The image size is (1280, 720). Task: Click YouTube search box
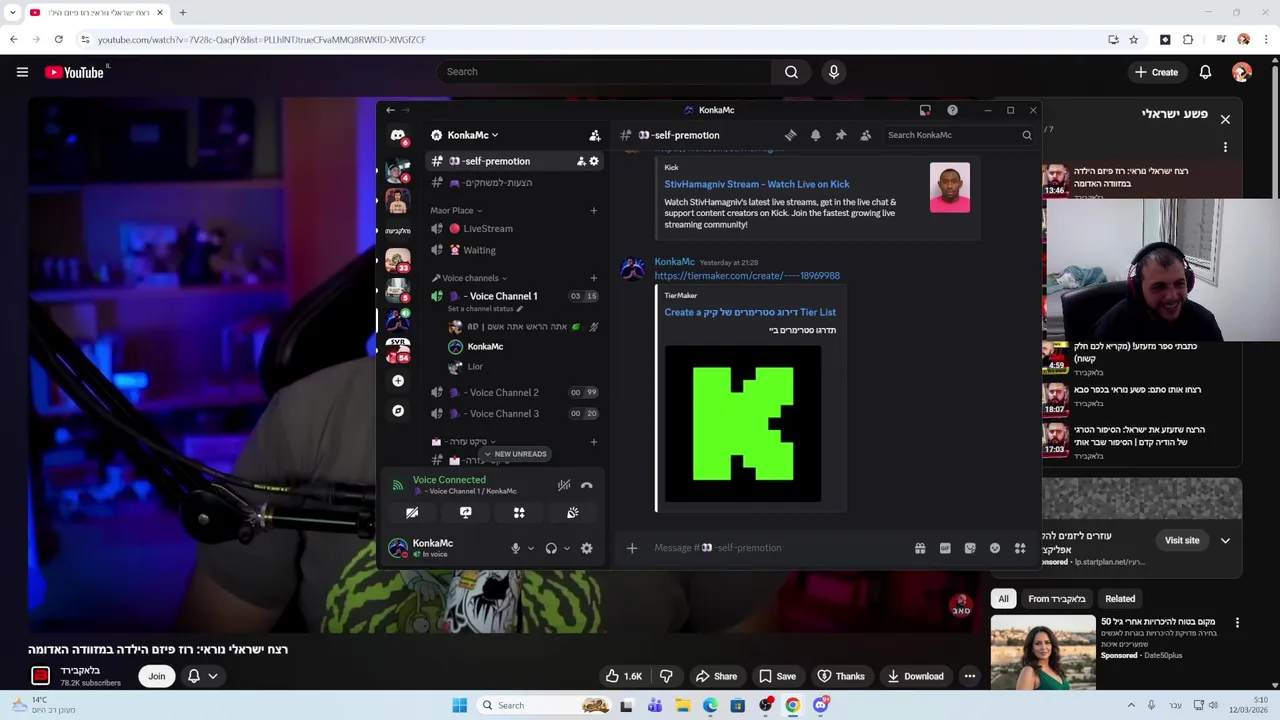point(604,72)
